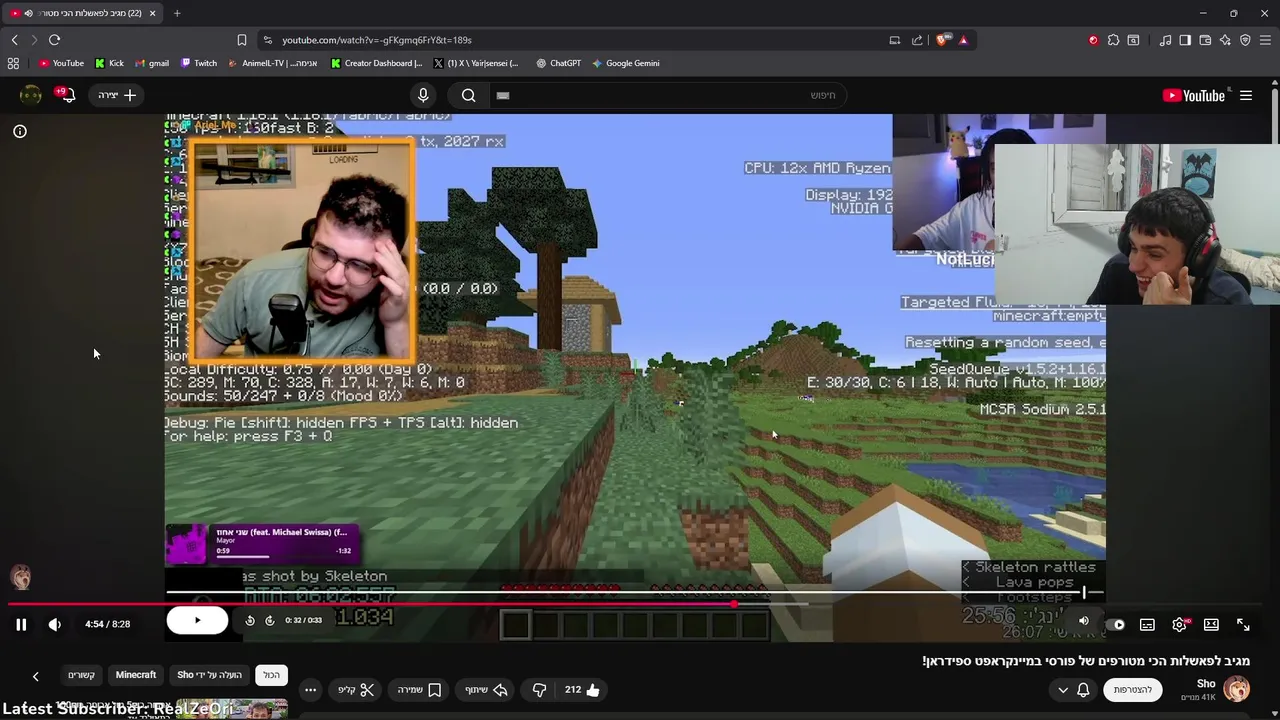This screenshot has height=720, width=1280.
Task: Mute the player with the left volume icon
Action: click(55, 624)
